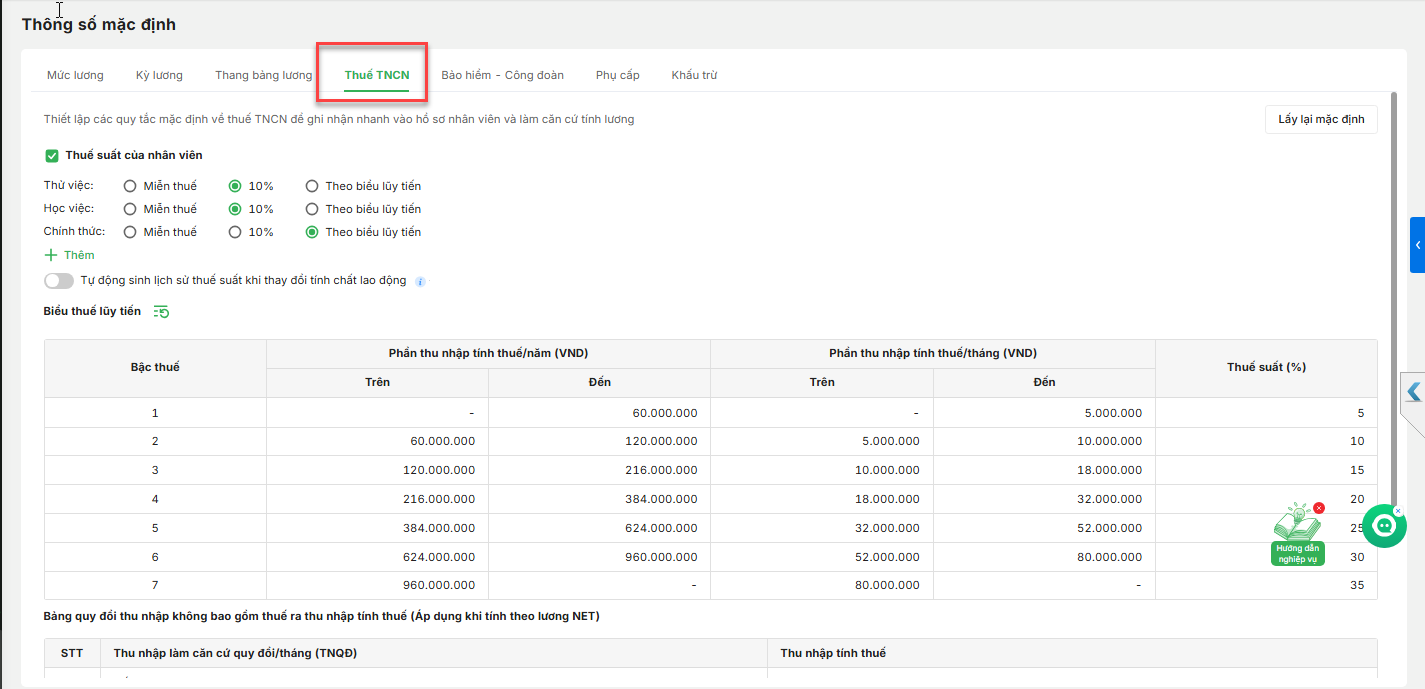Click the vertical scrollbar of the settings panel
The image size is (1425, 689).
pyautogui.click(x=1394, y=300)
